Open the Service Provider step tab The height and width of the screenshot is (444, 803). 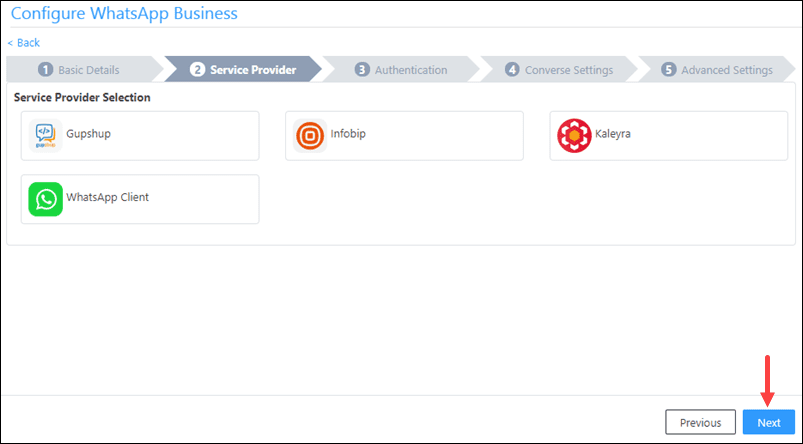(244, 70)
